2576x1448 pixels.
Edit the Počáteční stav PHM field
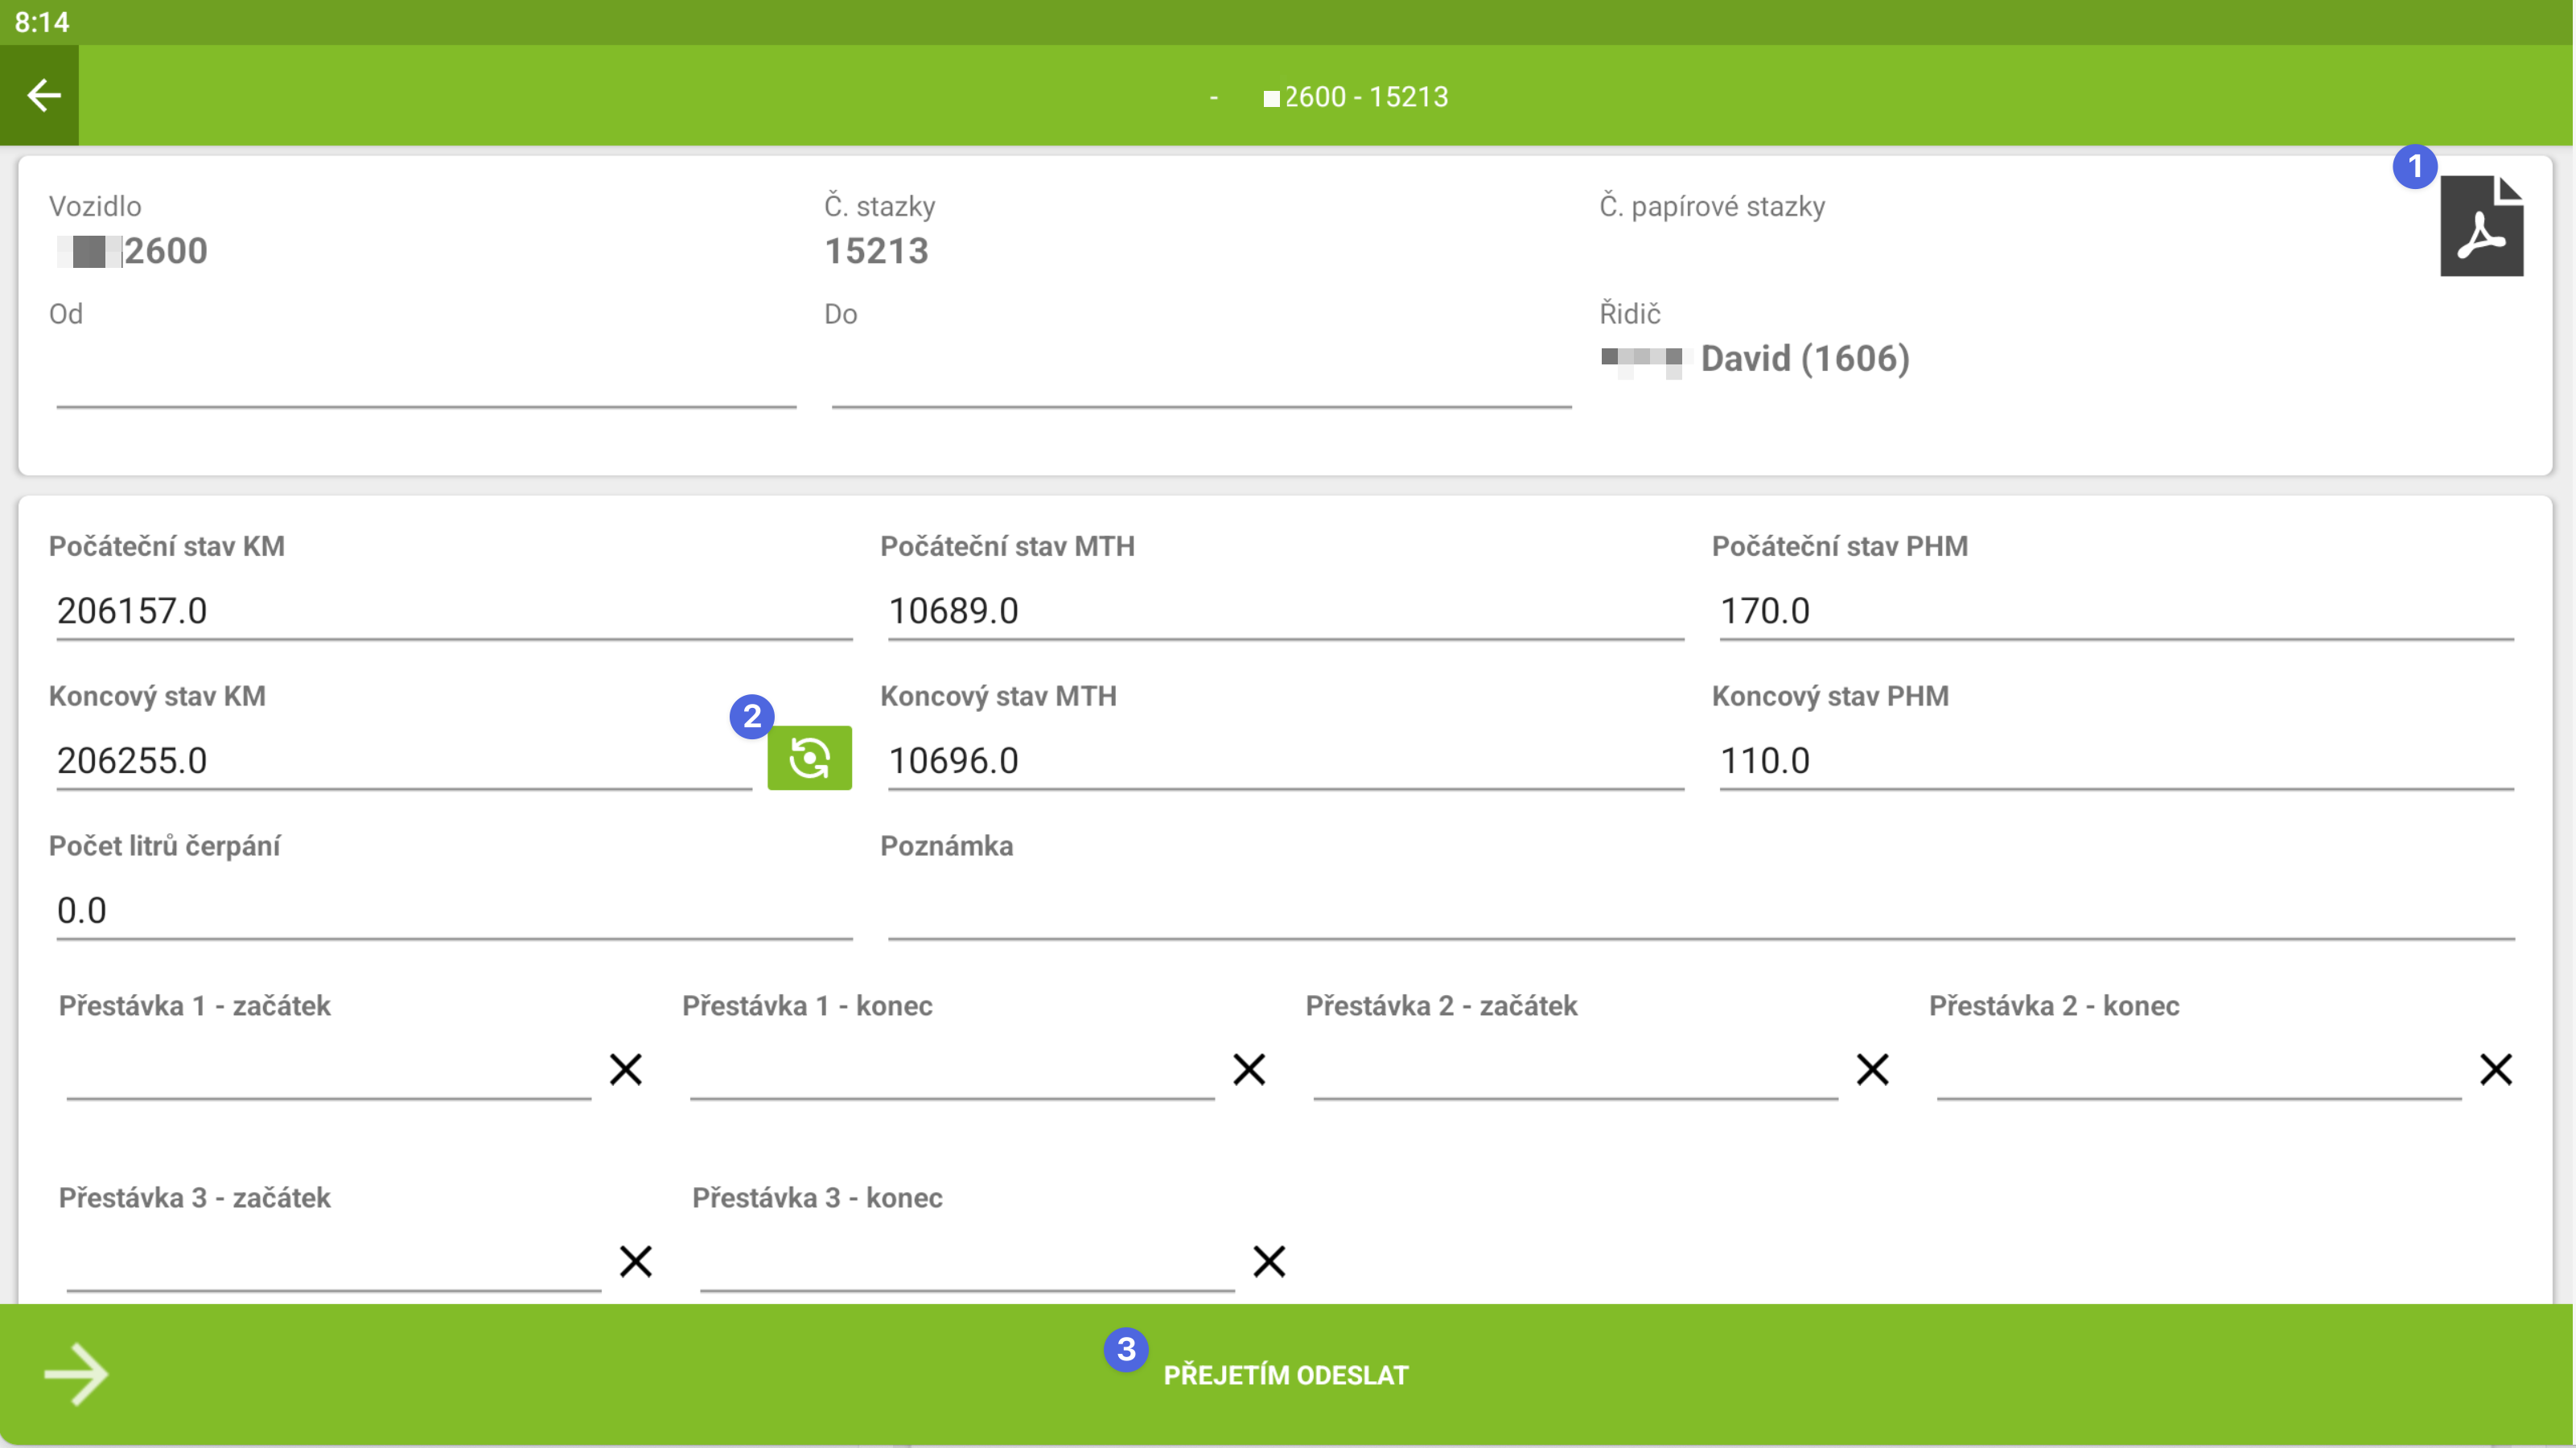pos(2114,611)
